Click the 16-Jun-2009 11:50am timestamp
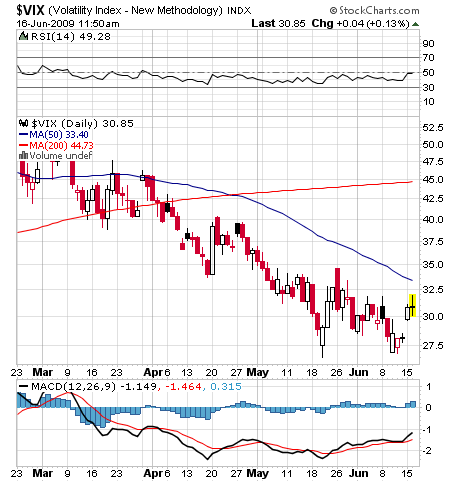This screenshot has width=460, height=482. (x=68, y=24)
